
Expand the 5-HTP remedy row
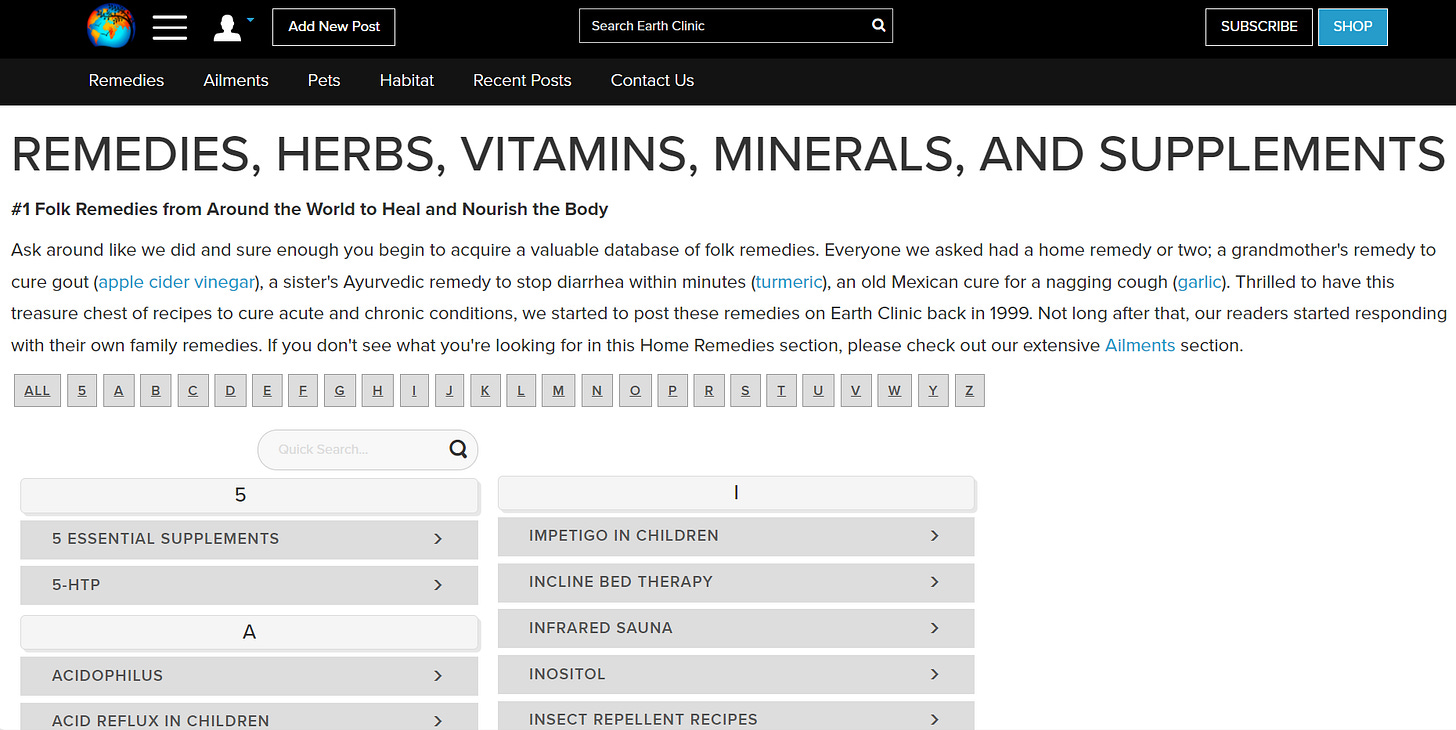249,585
